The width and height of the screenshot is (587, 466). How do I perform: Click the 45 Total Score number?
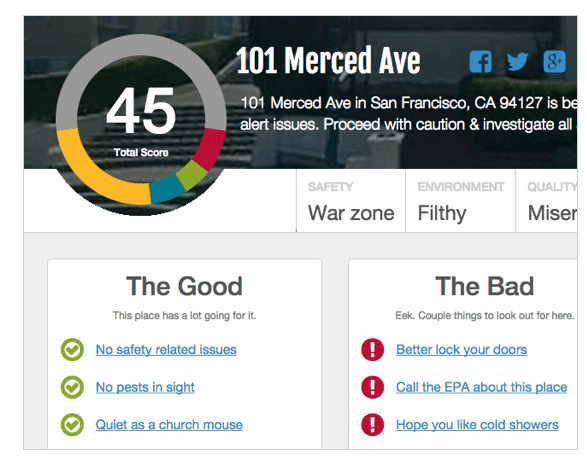141,110
